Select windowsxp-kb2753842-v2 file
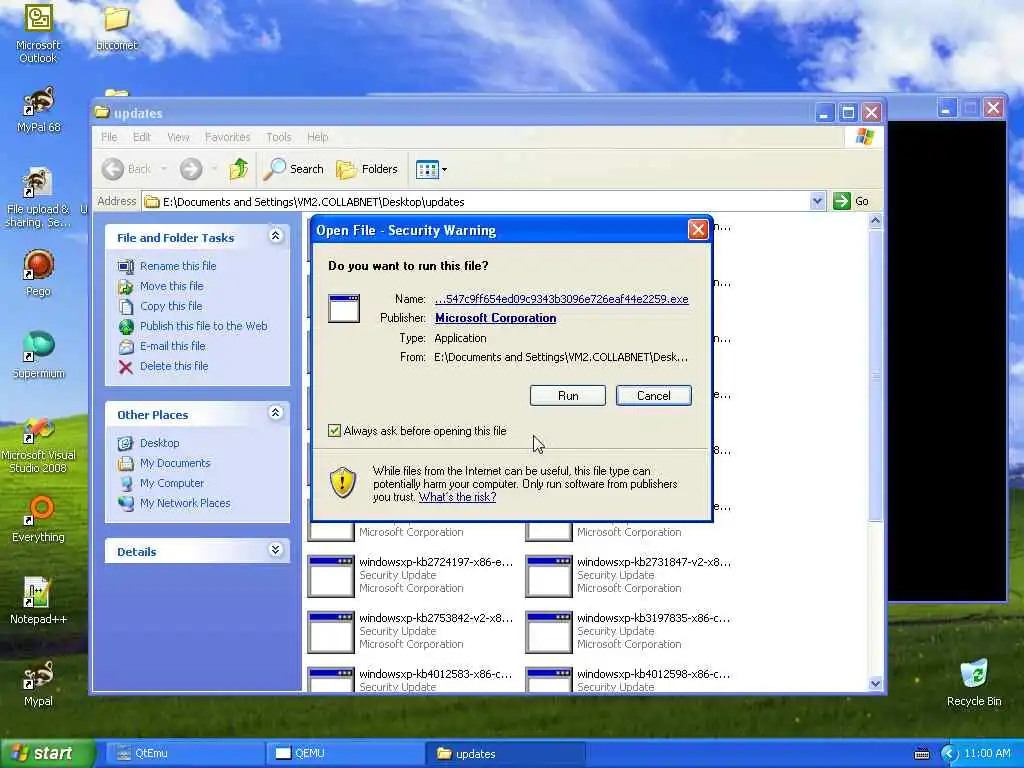1024x768 pixels. coord(411,632)
